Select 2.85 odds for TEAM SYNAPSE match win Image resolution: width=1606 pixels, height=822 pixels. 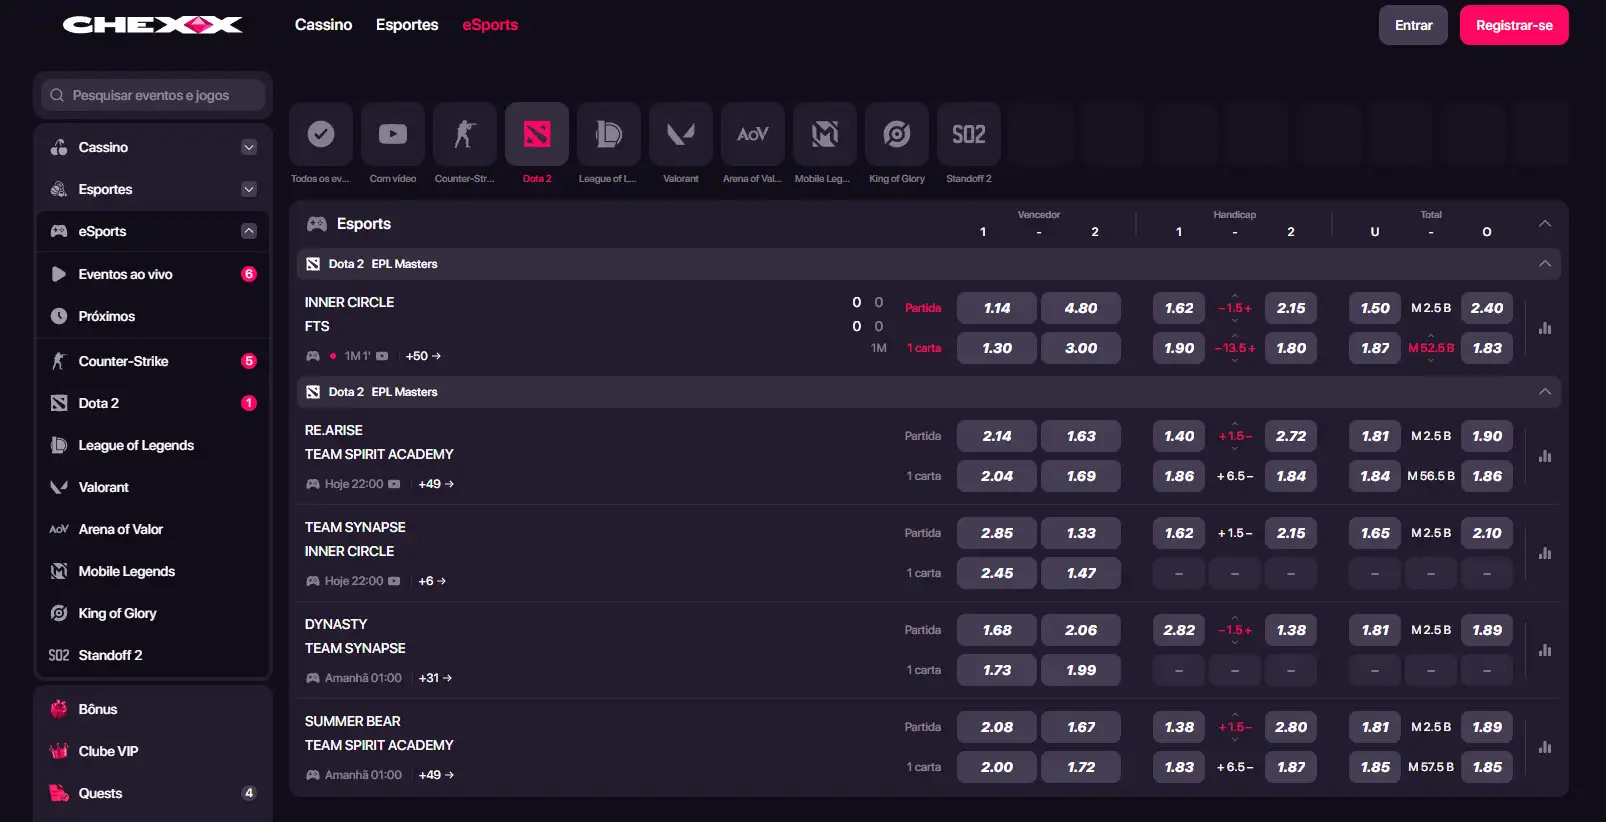pyautogui.click(x=997, y=533)
